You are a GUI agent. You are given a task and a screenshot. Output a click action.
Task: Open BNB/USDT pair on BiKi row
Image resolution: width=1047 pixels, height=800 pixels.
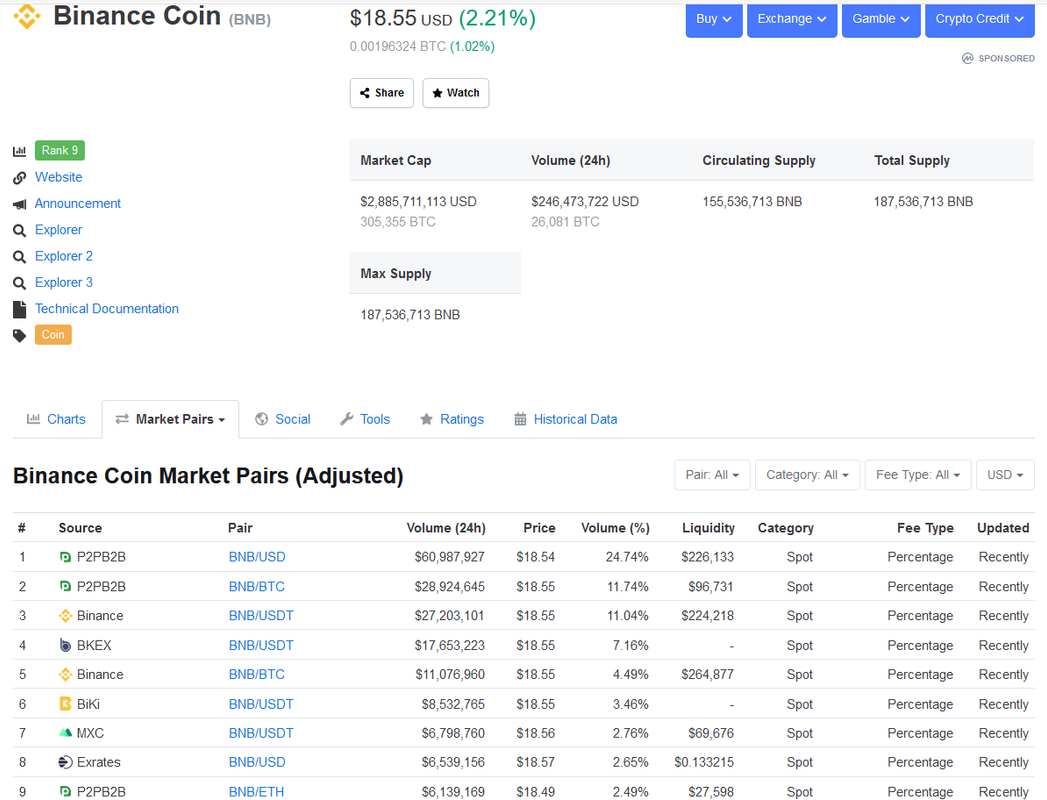261,704
